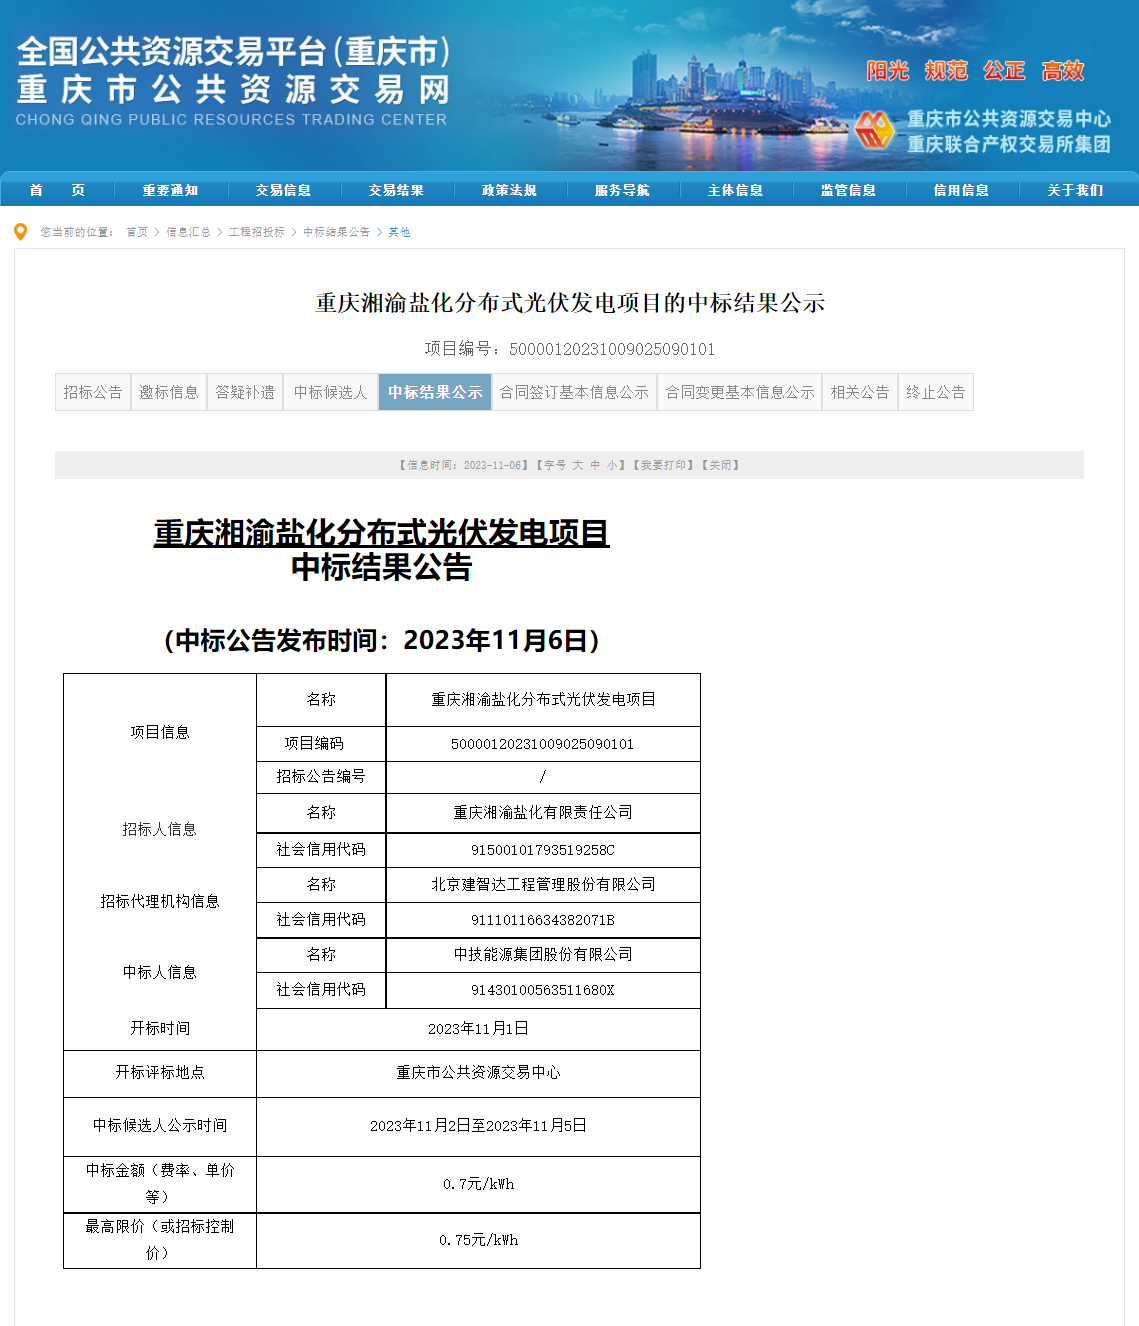
Task: Click the 全国公共资源交易平台(重庆市) site title
Action: click(x=234, y=51)
